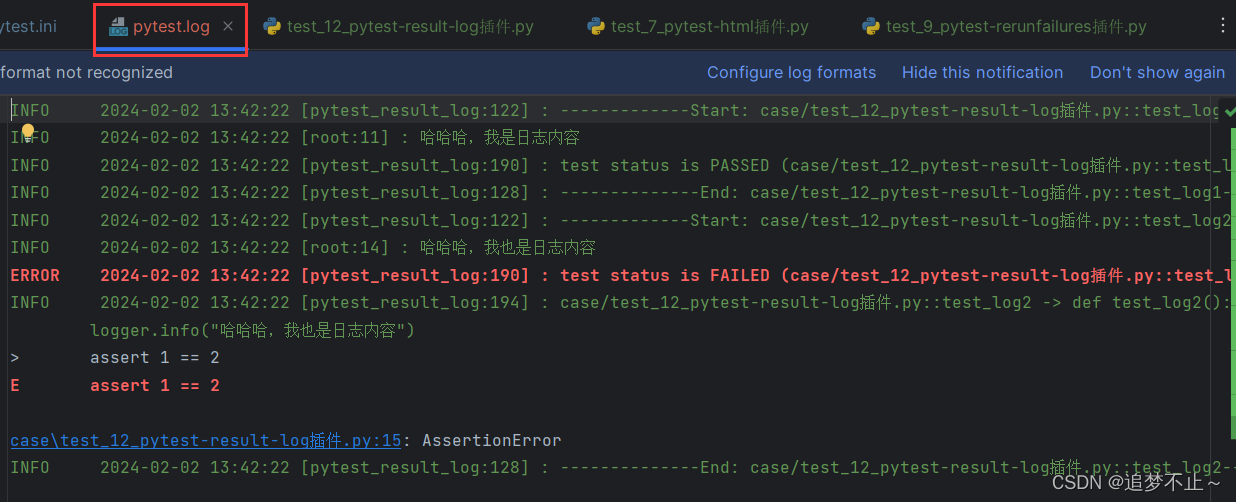
Task: Click Python icon on test_7 tab
Action: click(596, 27)
